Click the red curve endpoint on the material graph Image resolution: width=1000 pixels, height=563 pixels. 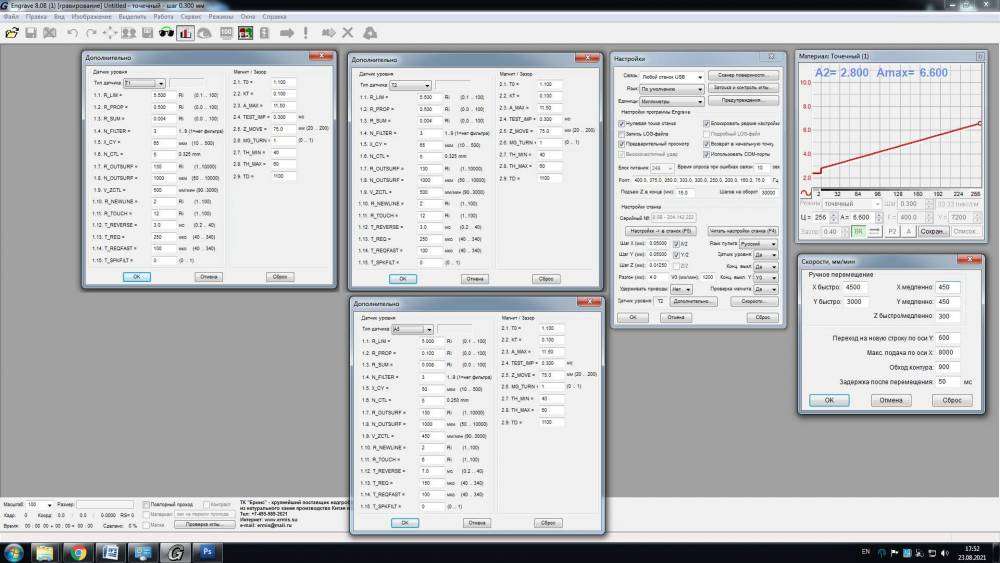(979, 123)
